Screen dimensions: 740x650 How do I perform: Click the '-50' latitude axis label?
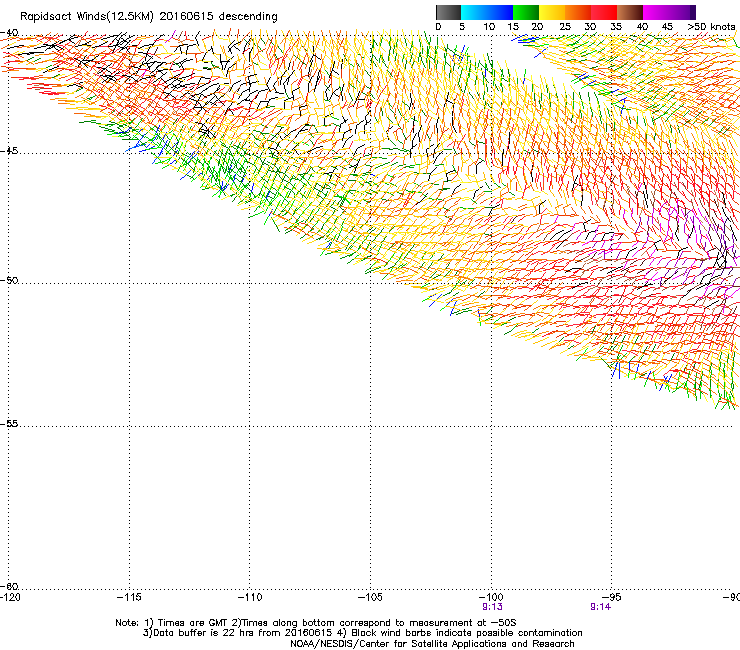(x=9, y=280)
